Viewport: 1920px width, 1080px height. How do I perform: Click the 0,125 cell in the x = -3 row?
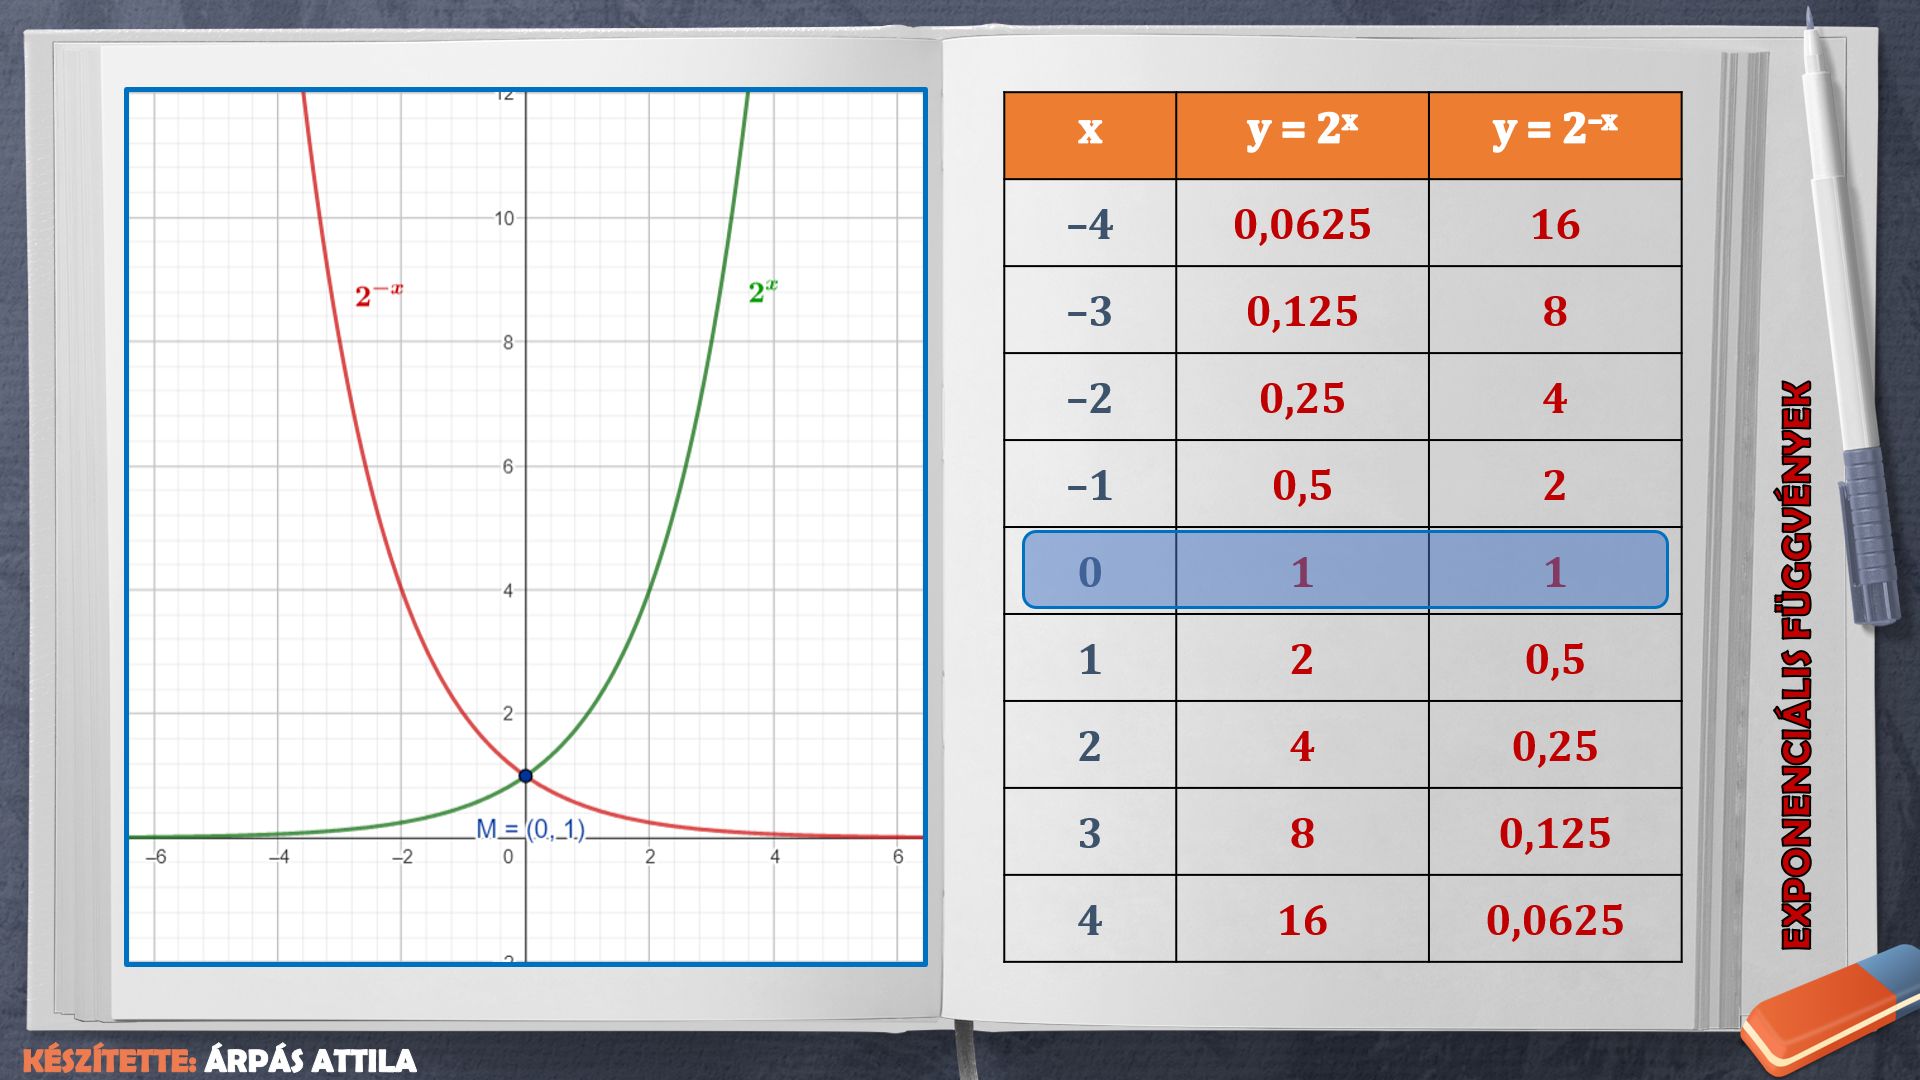pyautogui.click(x=1301, y=311)
